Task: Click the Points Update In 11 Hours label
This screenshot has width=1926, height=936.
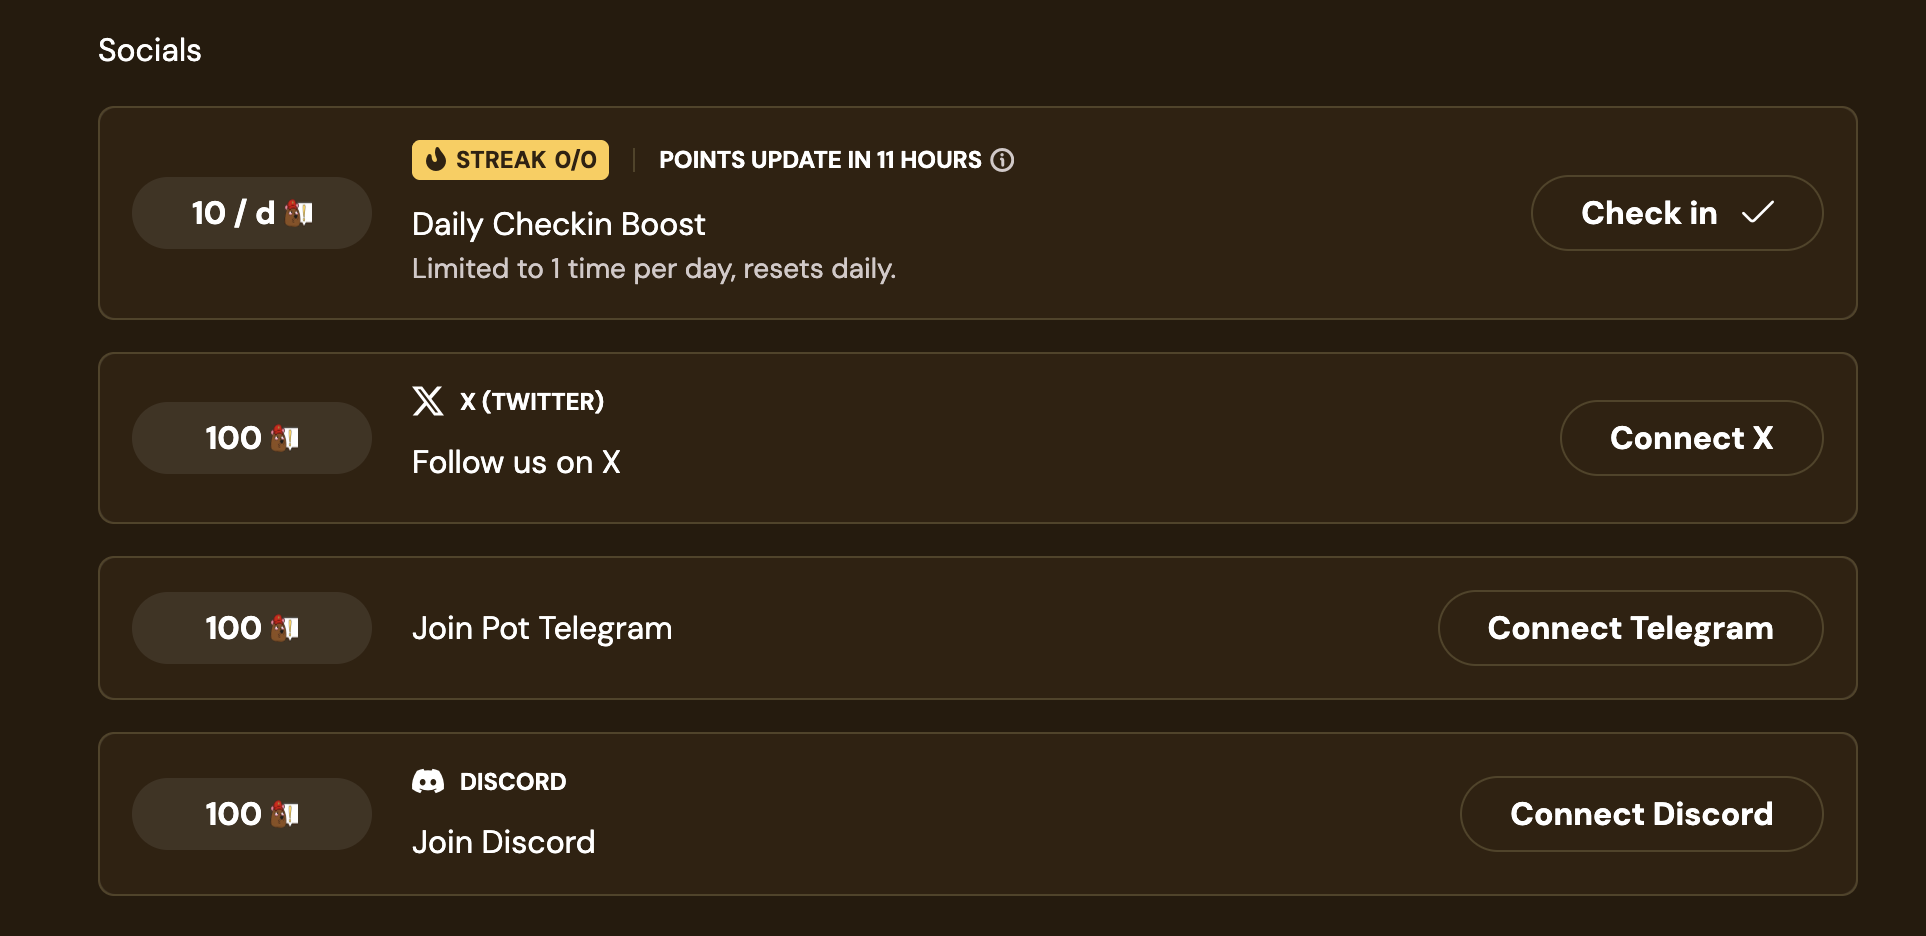Action: point(820,160)
